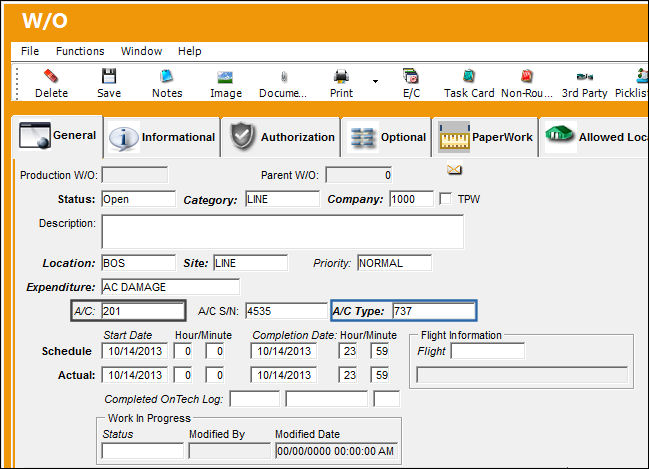Open the Help menu
649x469 pixels.
click(x=190, y=51)
